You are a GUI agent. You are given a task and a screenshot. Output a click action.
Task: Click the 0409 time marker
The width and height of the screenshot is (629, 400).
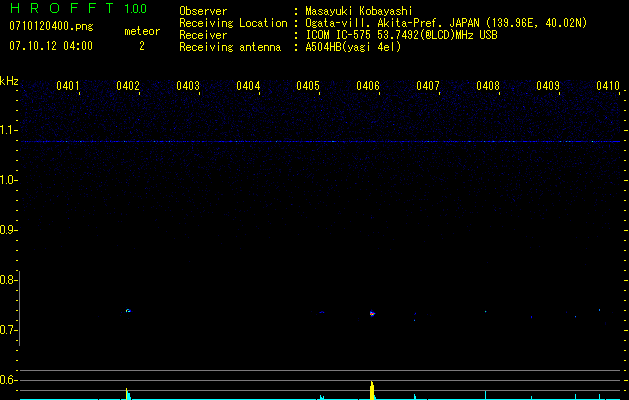coord(548,86)
